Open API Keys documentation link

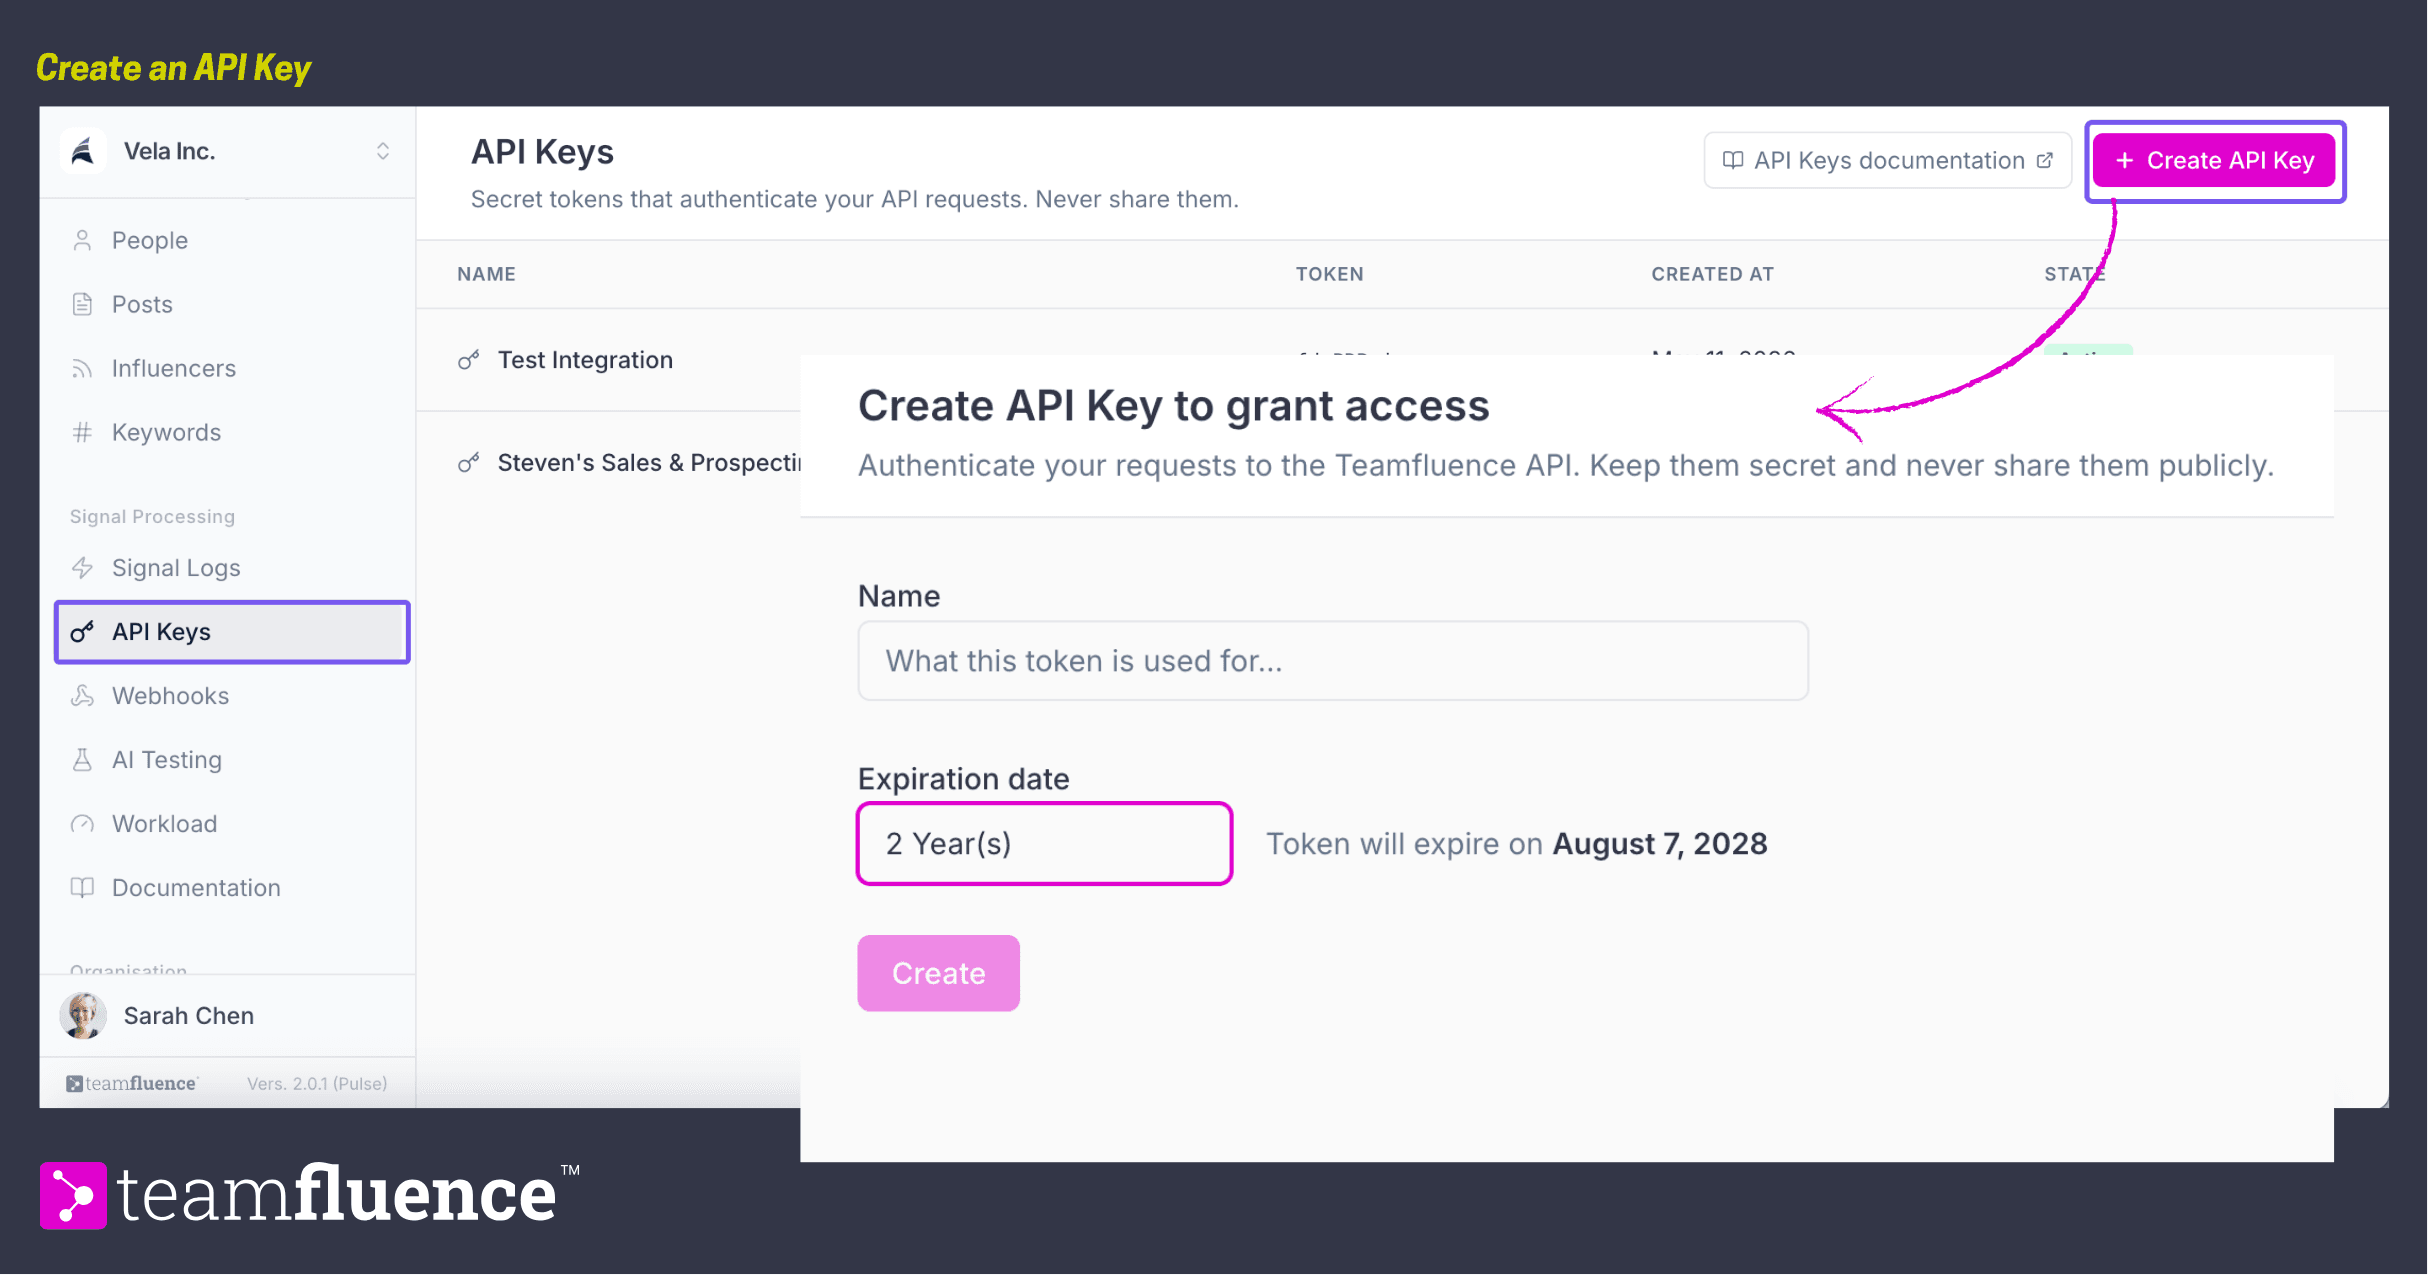pos(1887,161)
